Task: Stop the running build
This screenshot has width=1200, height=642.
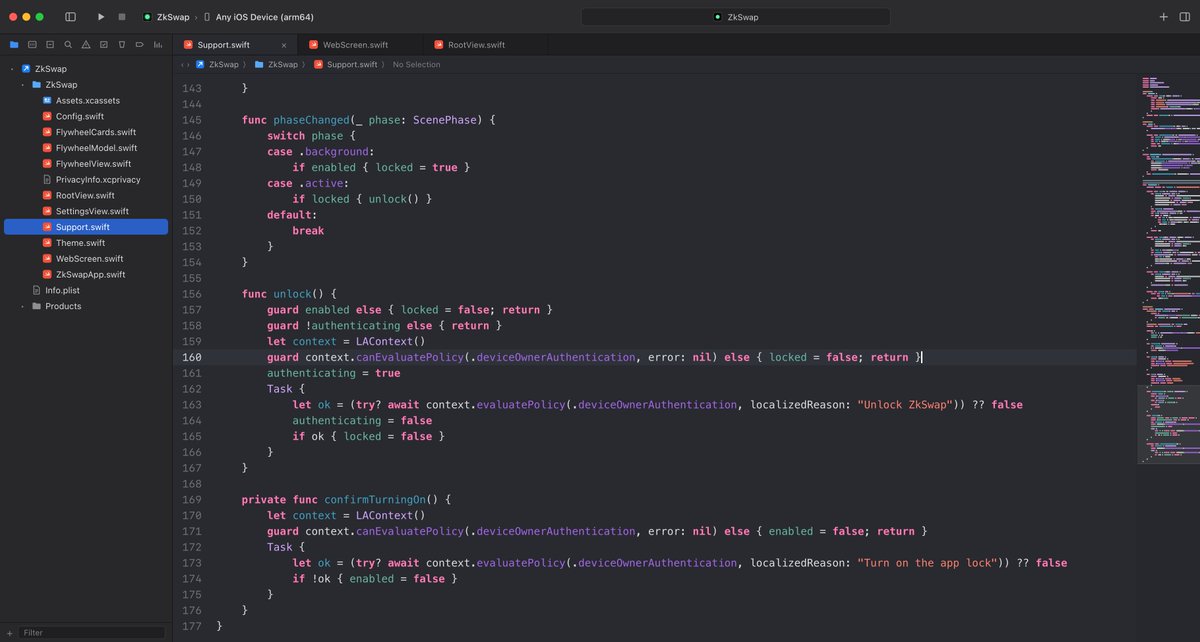Action: coord(122,17)
